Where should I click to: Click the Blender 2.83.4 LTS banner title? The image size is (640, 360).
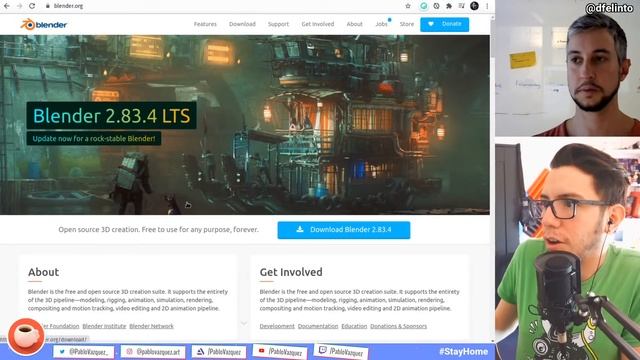111,116
